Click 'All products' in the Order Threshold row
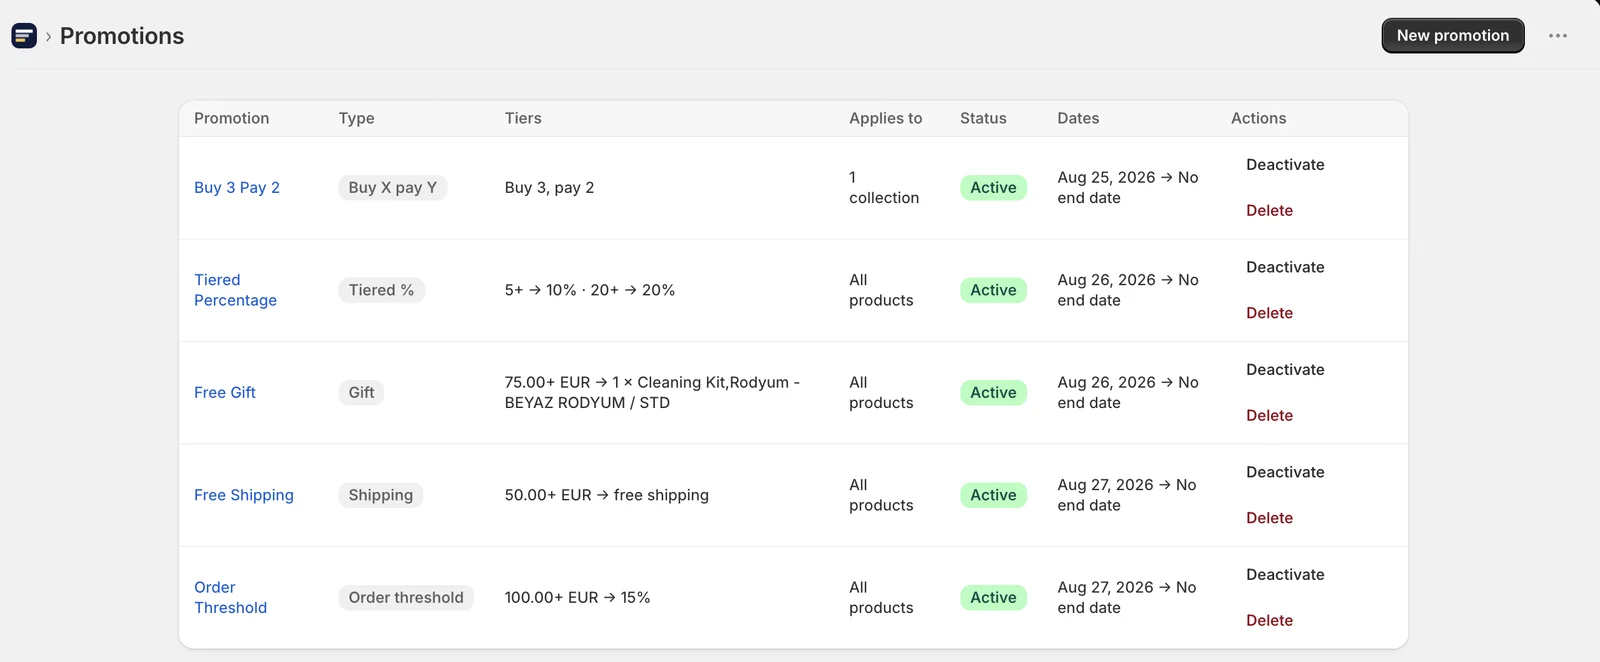Viewport: 1600px width, 662px height. 881,598
